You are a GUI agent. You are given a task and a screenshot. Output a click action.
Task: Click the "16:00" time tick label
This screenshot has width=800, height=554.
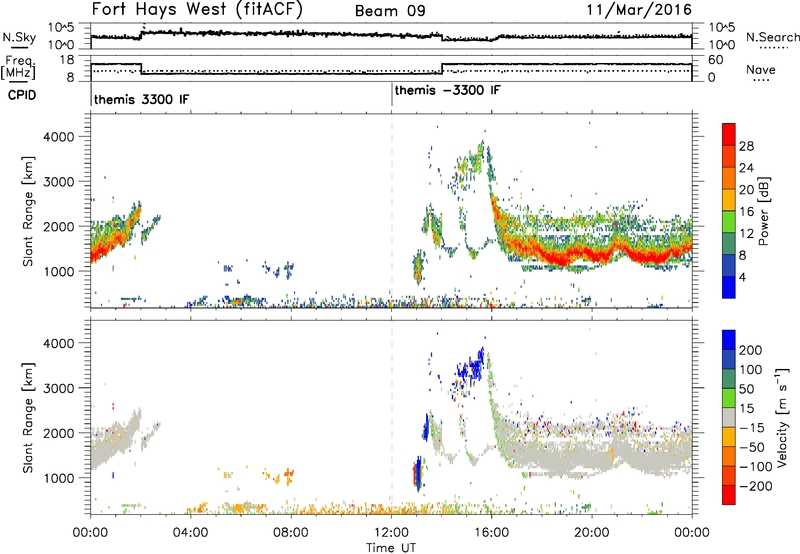tap(491, 533)
